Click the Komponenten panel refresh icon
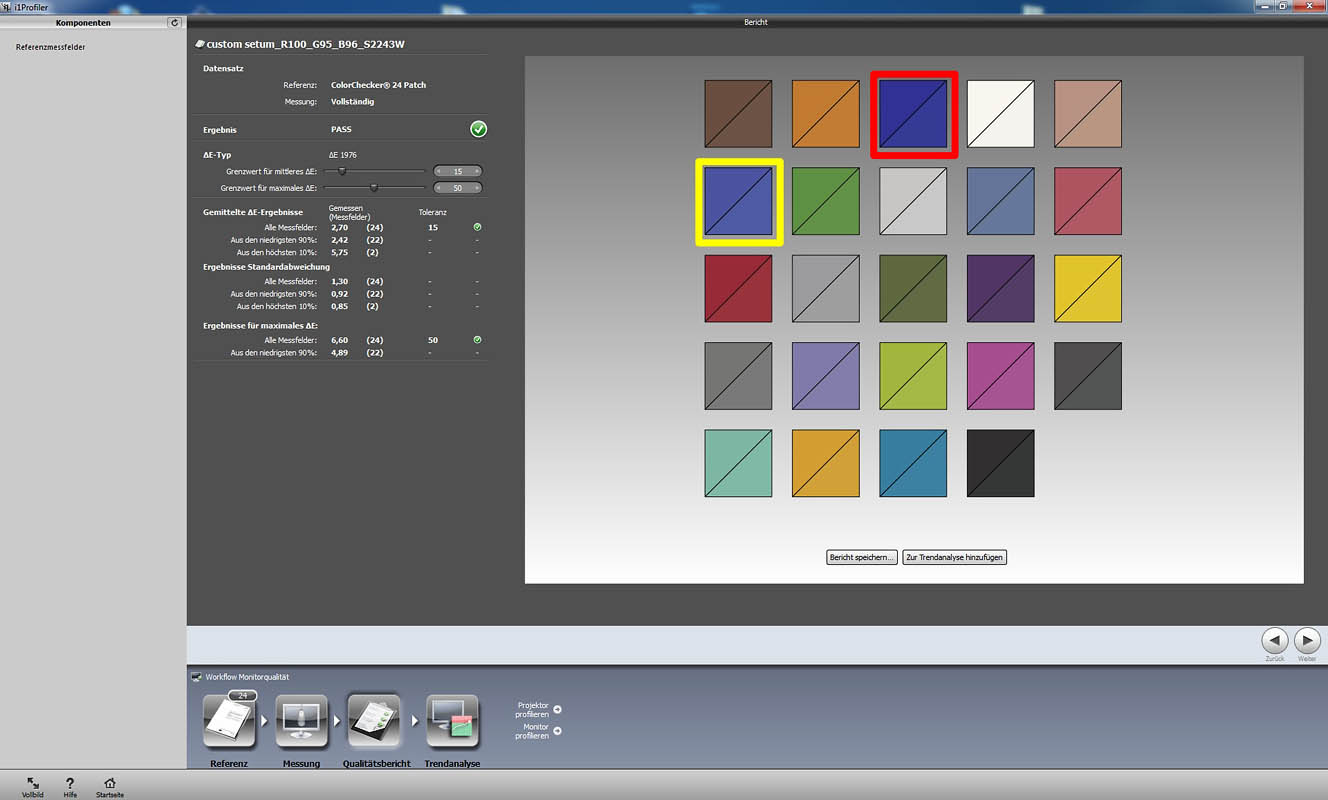 click(175, 22)
